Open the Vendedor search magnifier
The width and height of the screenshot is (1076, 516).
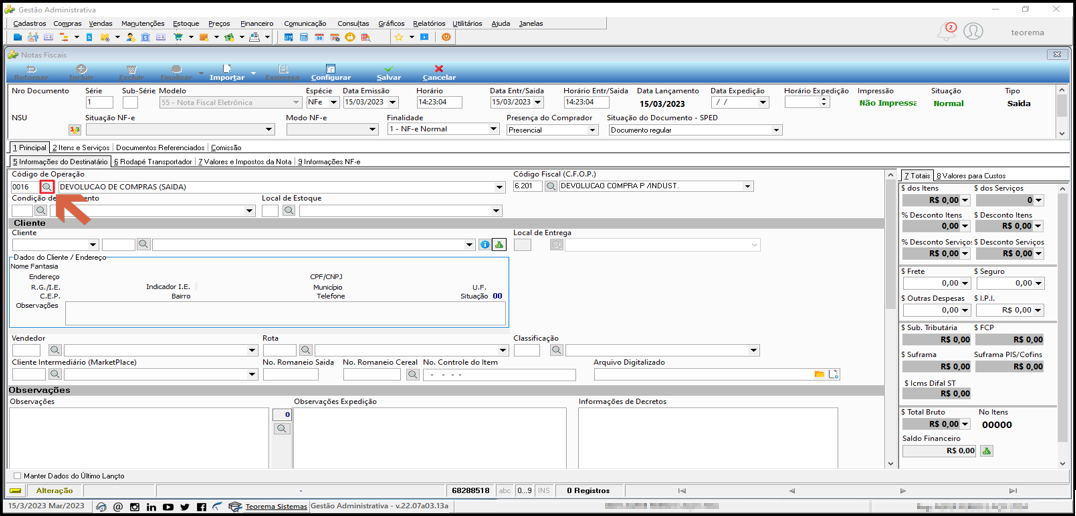pos(54,351)
